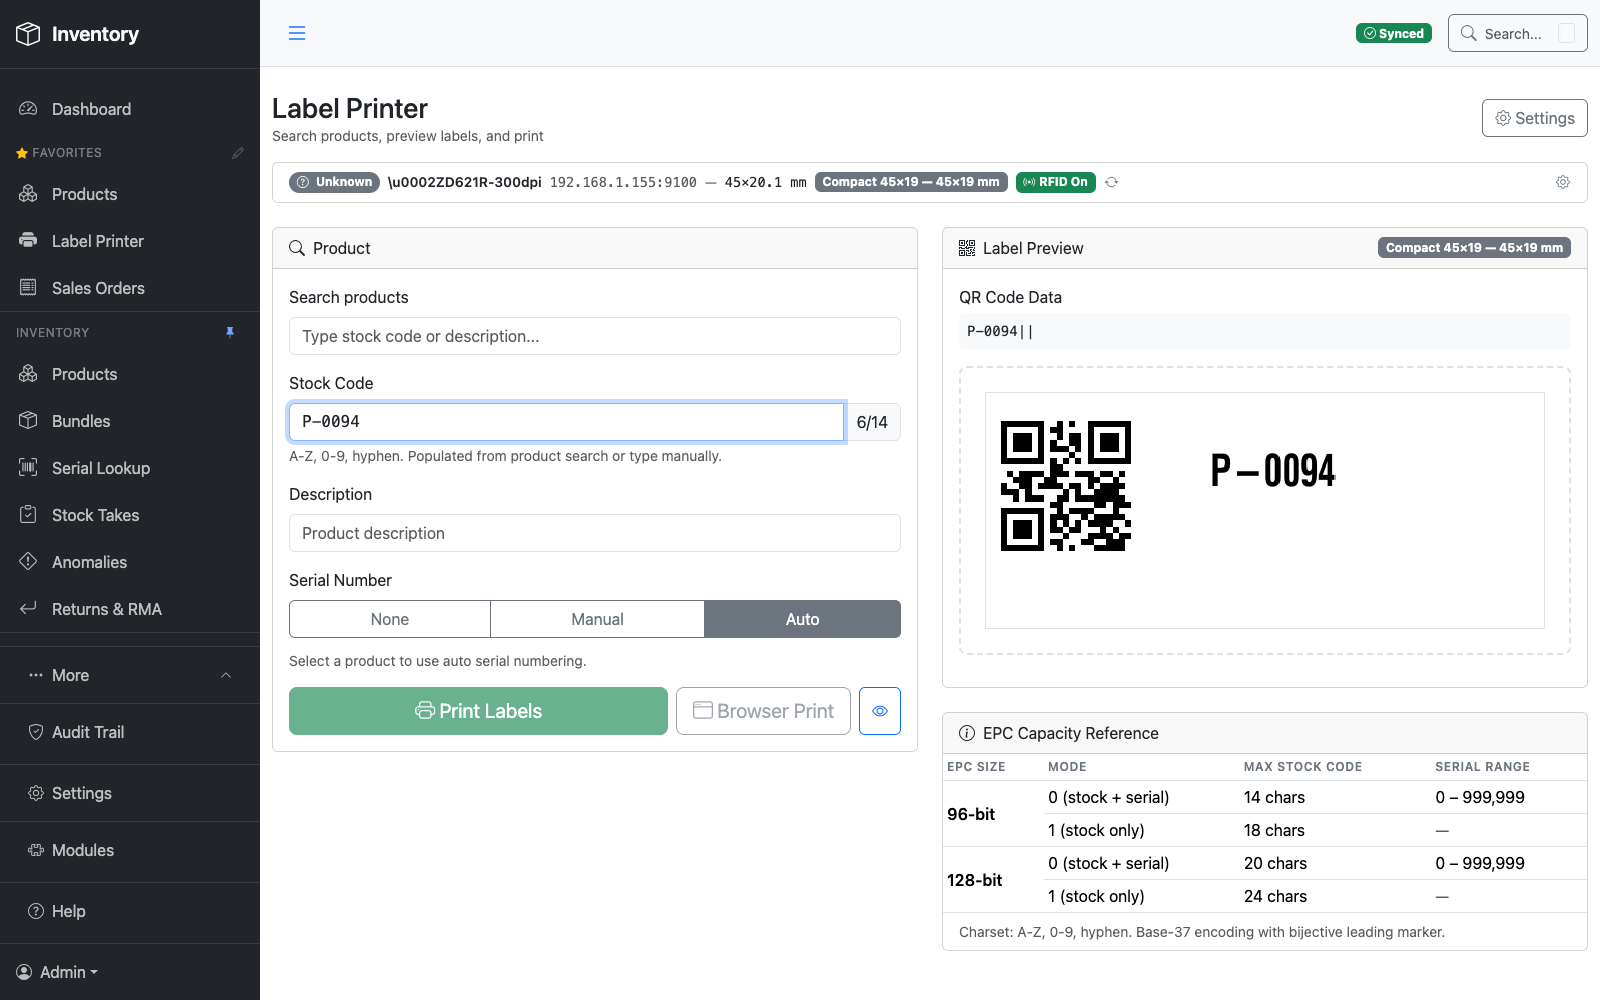1600x1000 pixels.
Task: Open Products under Favorites
Action: 130,194
